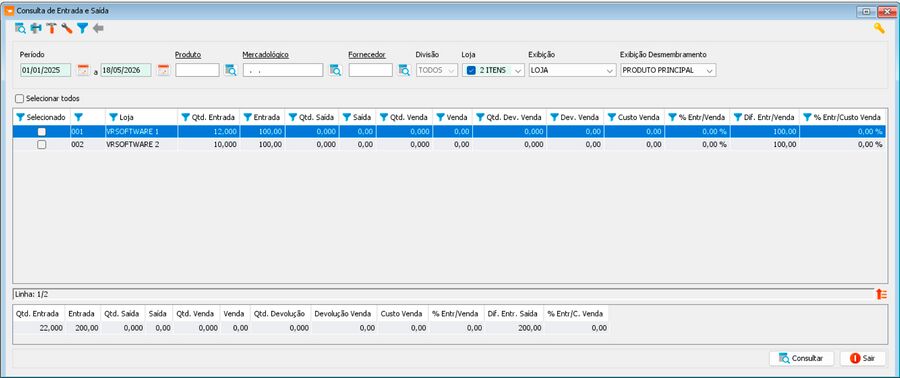900x378 pixels.
Task: Tick the checkbox for VRSOFTWARE 1 row
Action: 42,132
